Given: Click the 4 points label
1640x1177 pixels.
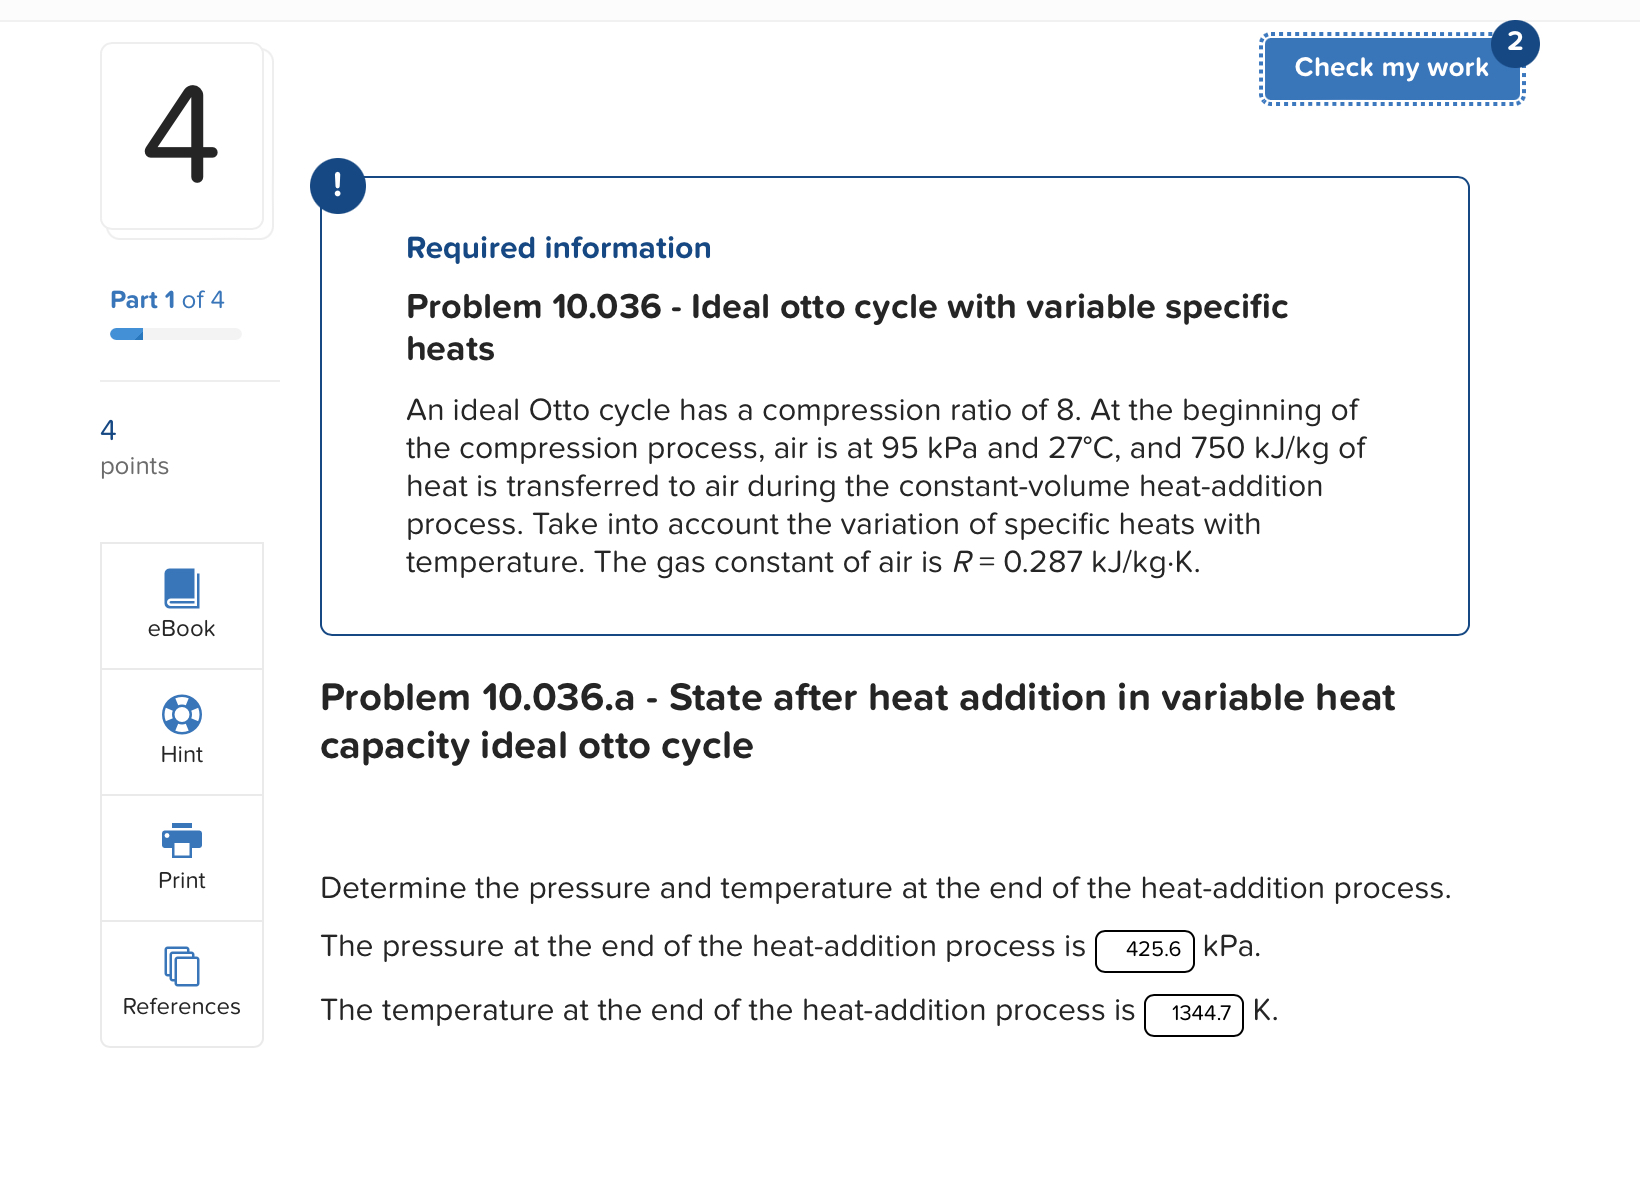Looking at the screenshot, I should point(133,447).
